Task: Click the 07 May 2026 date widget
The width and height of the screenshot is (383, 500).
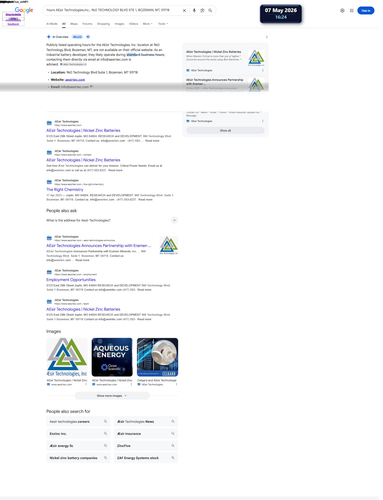Action: 281,14
